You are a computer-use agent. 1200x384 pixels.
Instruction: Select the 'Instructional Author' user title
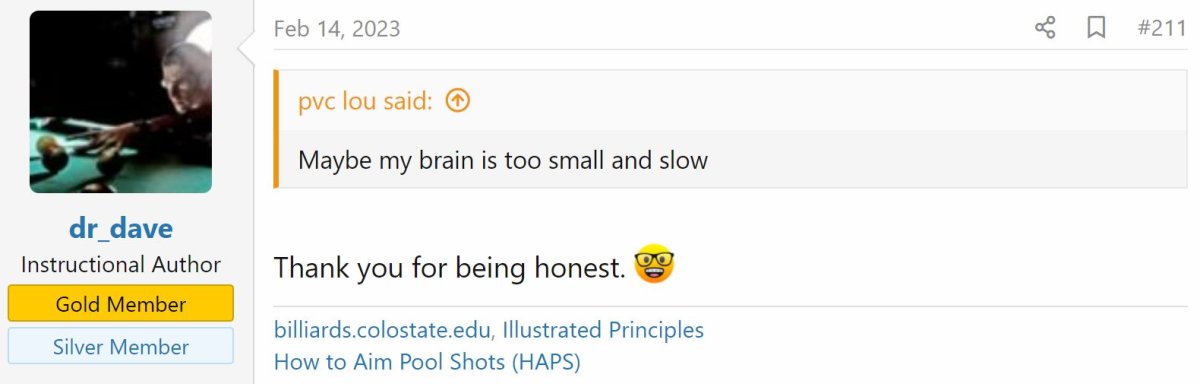pos(121,265)
